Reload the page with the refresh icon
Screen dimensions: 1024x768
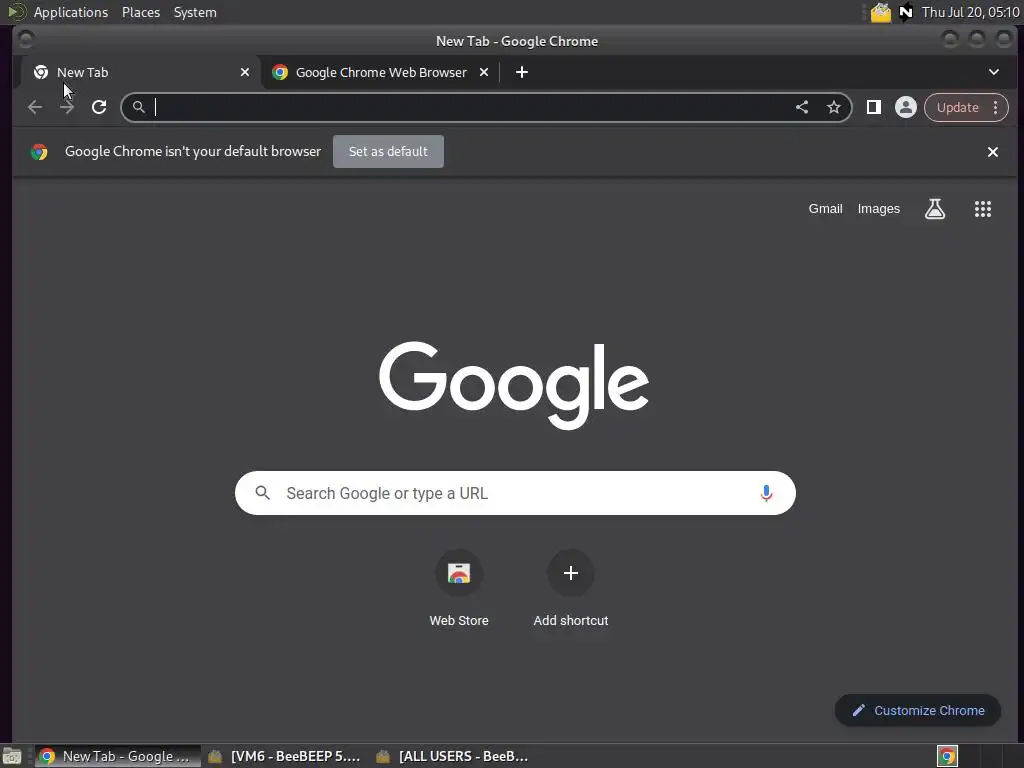[x=99, y=107]
